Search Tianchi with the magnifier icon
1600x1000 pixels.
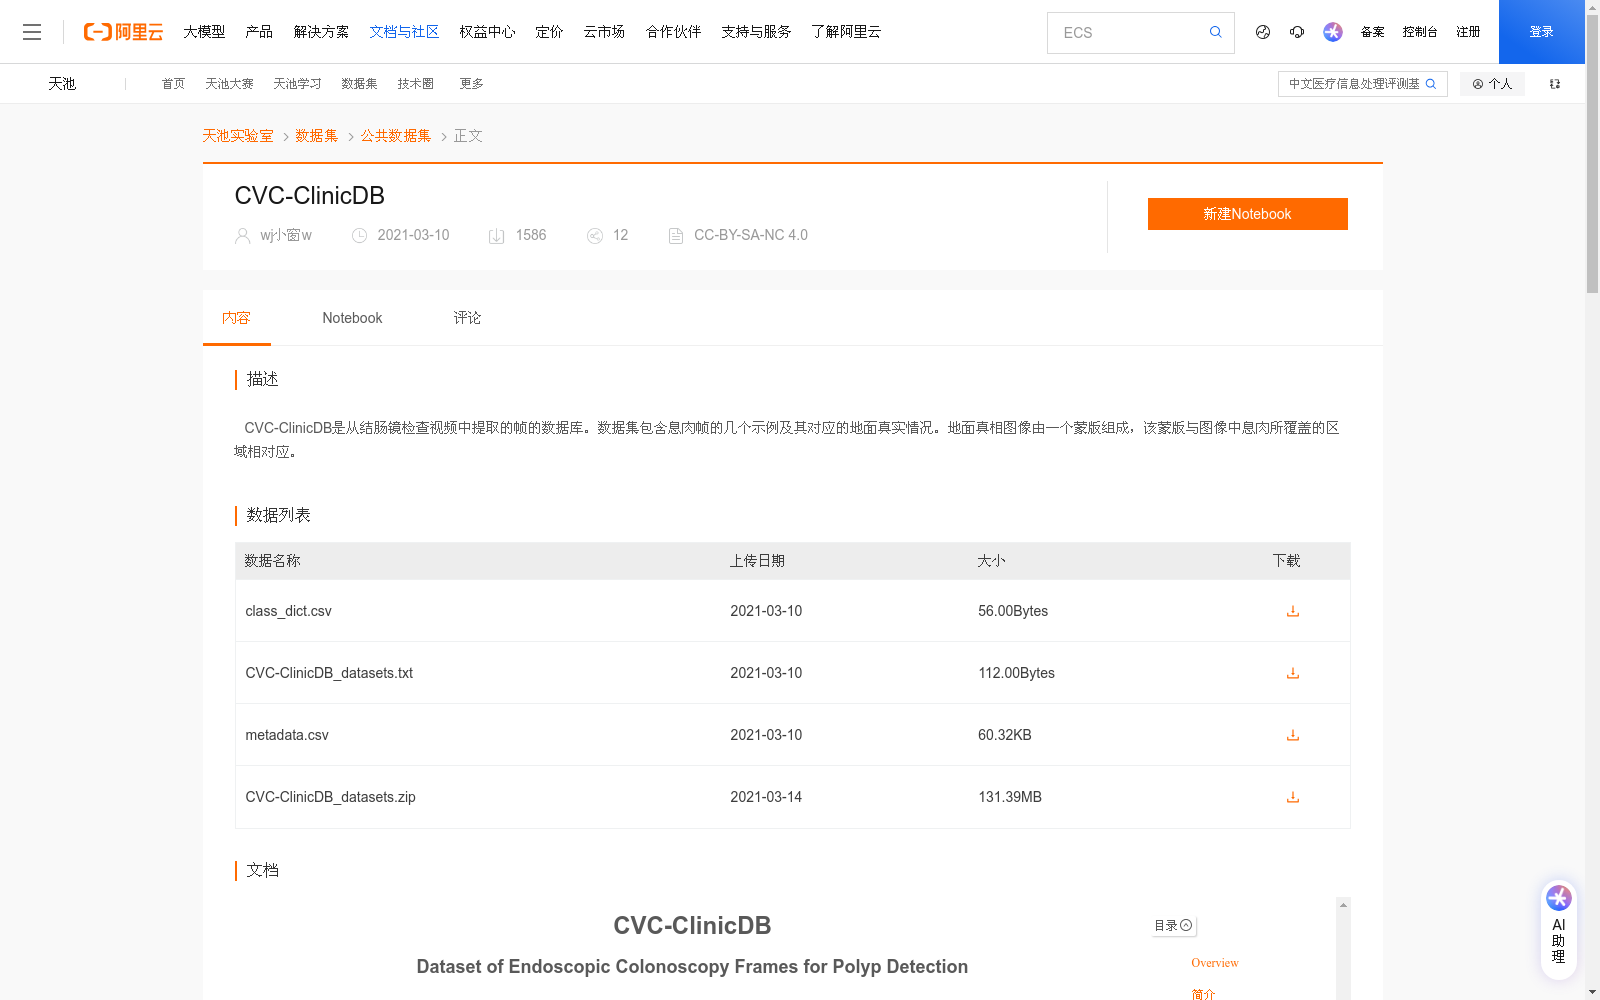pyautogui.click(x=1431, y=84)
